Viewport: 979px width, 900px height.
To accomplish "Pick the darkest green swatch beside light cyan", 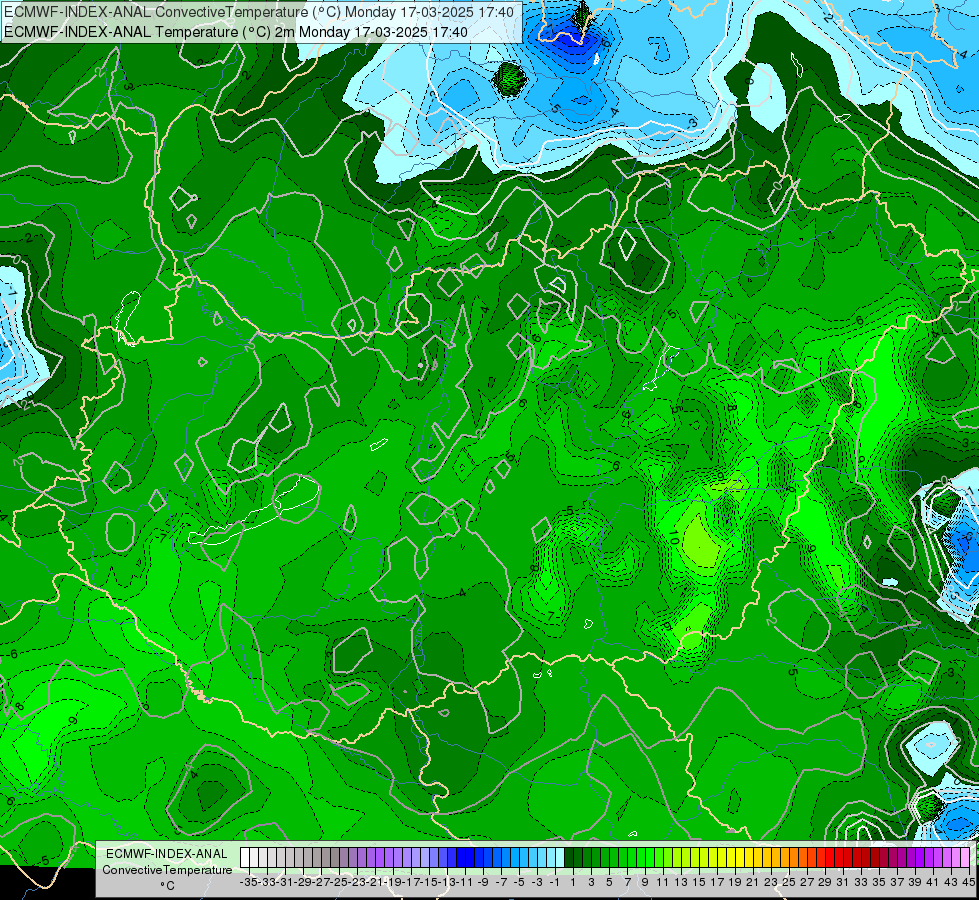I will [569, 858].
